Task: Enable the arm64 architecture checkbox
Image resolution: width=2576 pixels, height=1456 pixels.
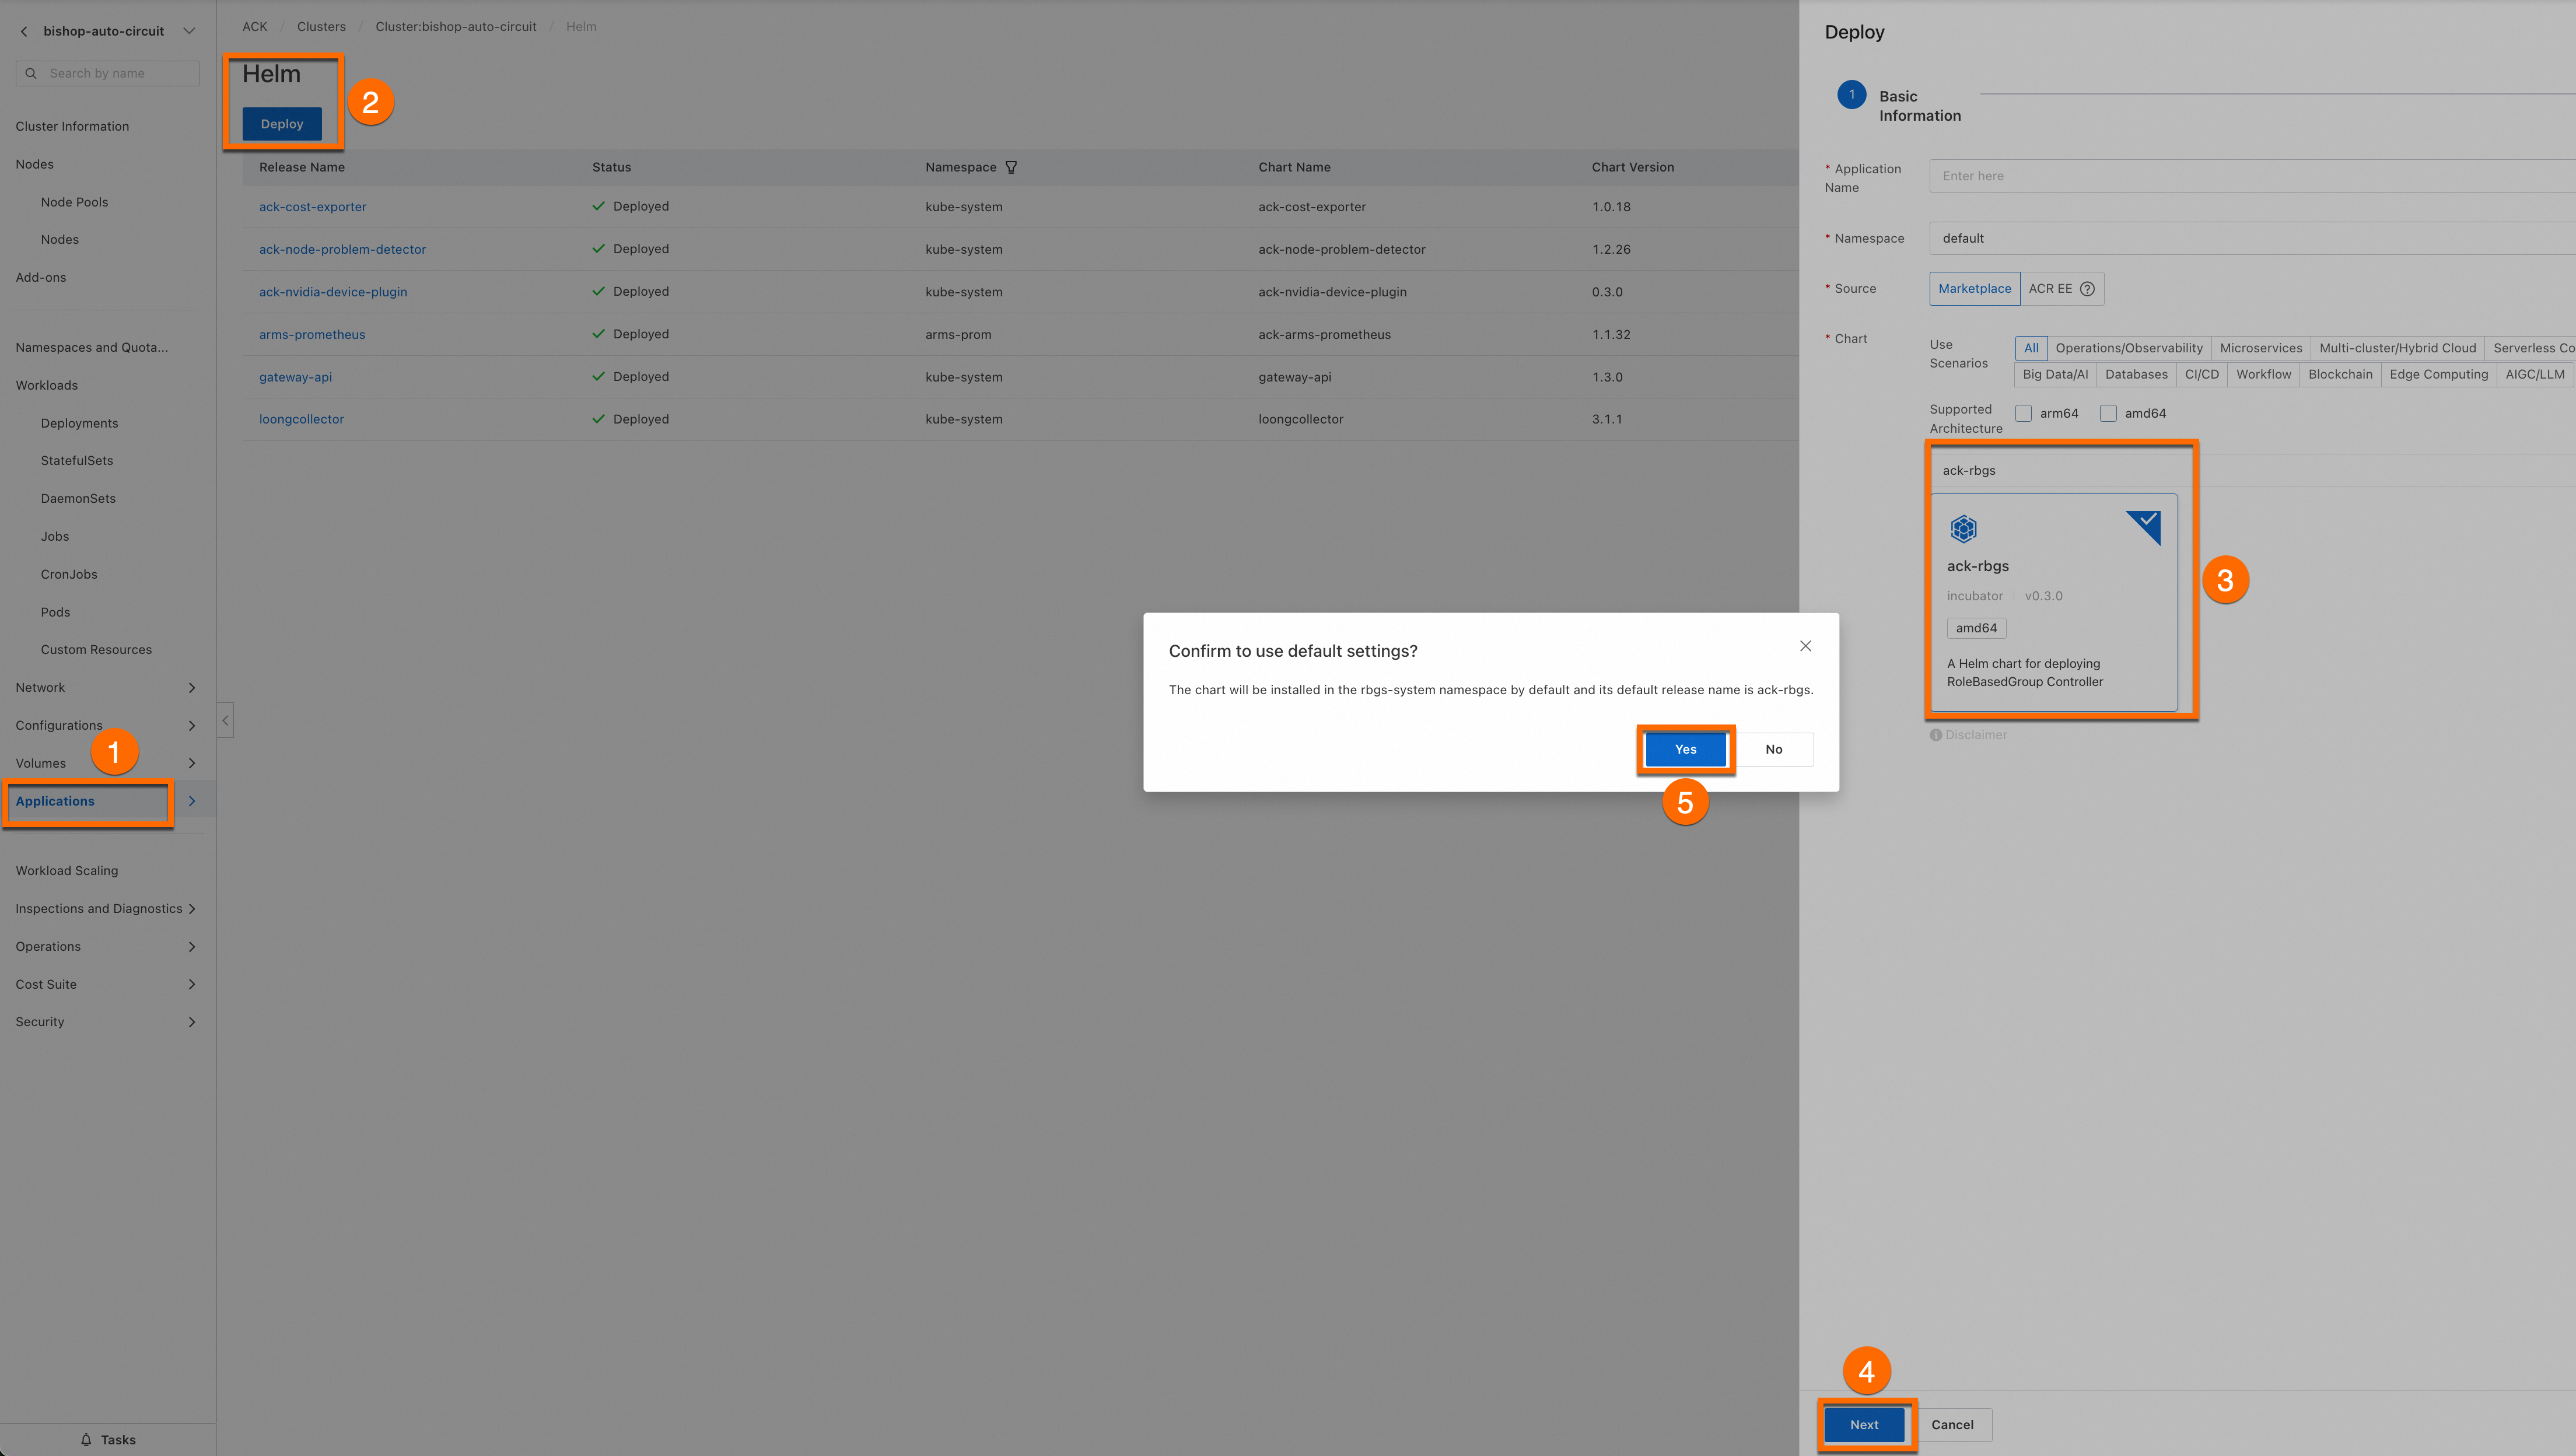Action: pyautogui.click(x=2024, y=413)
